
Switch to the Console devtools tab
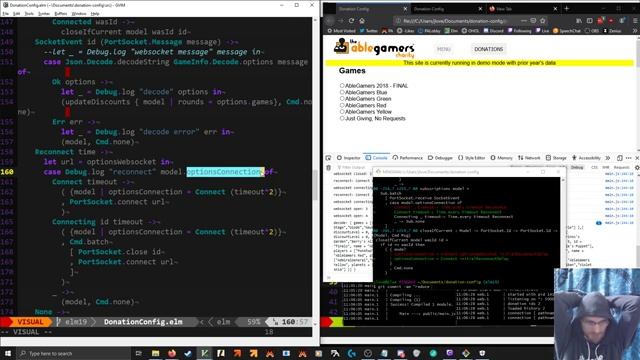click(x=376, y=158)
